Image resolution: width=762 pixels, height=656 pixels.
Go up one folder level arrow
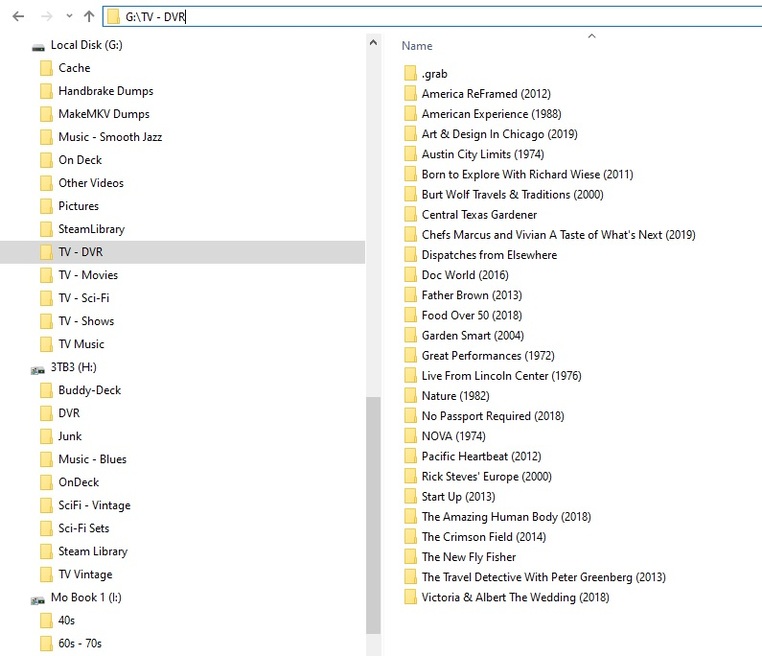[89, 16]
